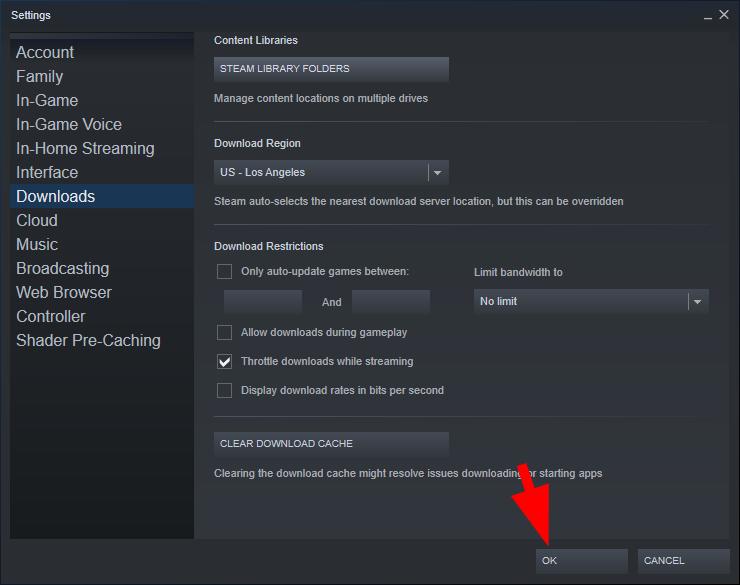Select the In-Game Voice category

102,125
